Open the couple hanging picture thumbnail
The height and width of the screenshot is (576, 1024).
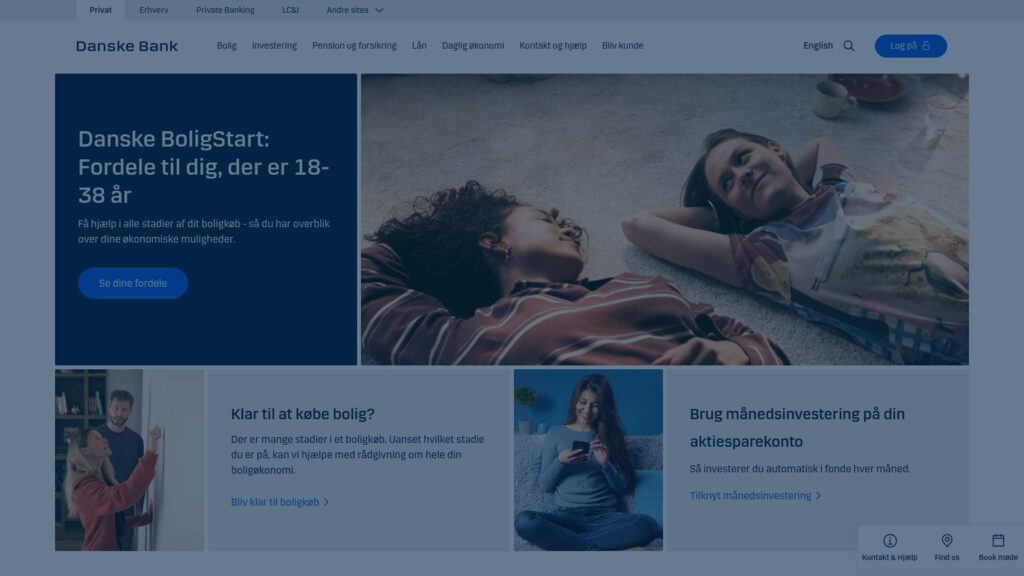[x=129, y=460]
